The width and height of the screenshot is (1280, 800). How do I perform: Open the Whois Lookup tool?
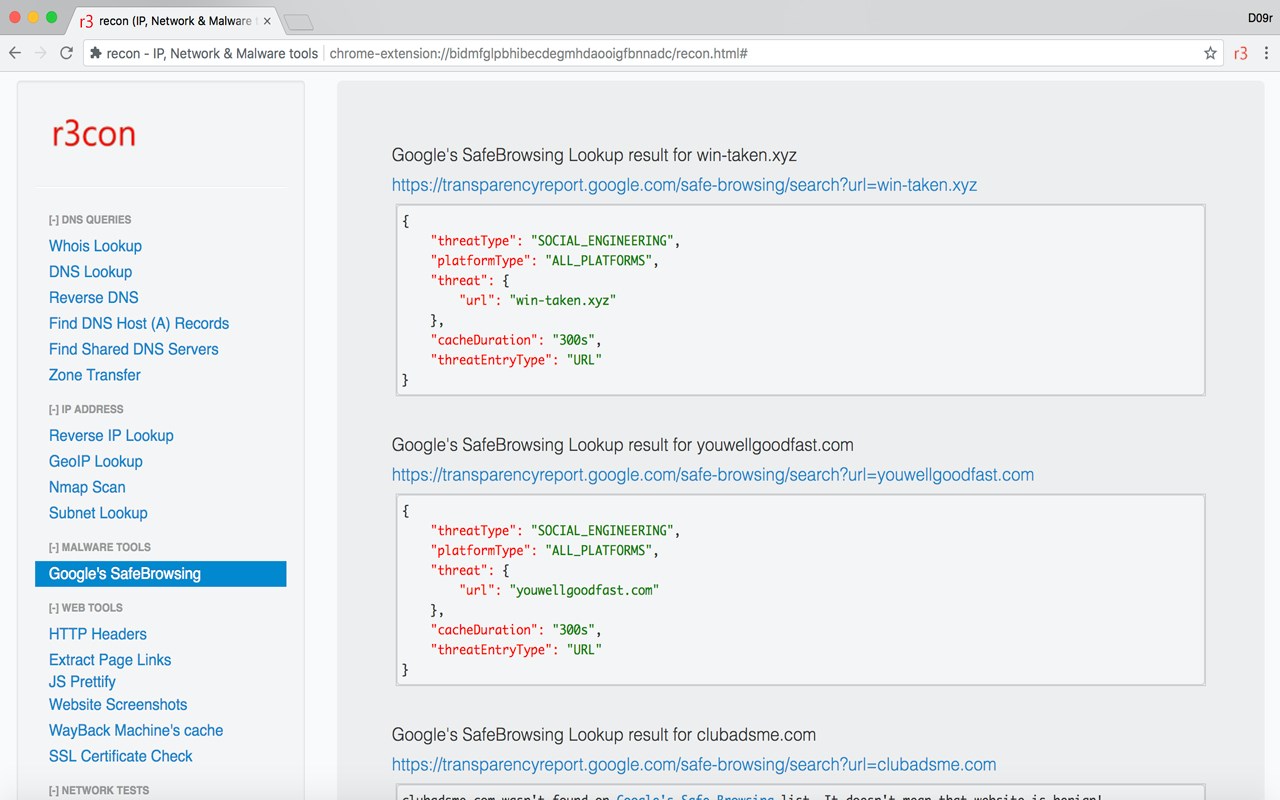95,246
